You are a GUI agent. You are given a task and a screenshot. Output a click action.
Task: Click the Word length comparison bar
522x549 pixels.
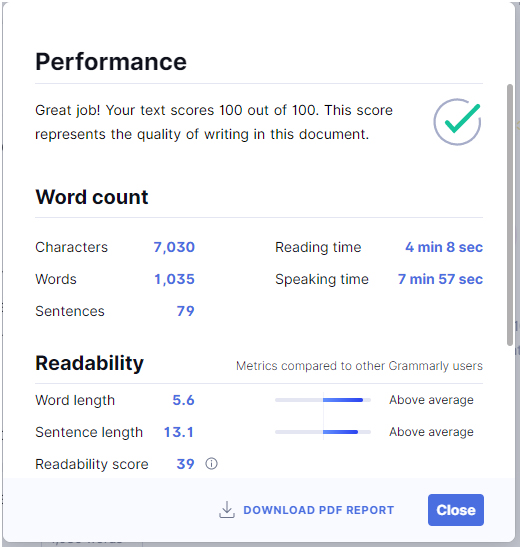(323, 400)
